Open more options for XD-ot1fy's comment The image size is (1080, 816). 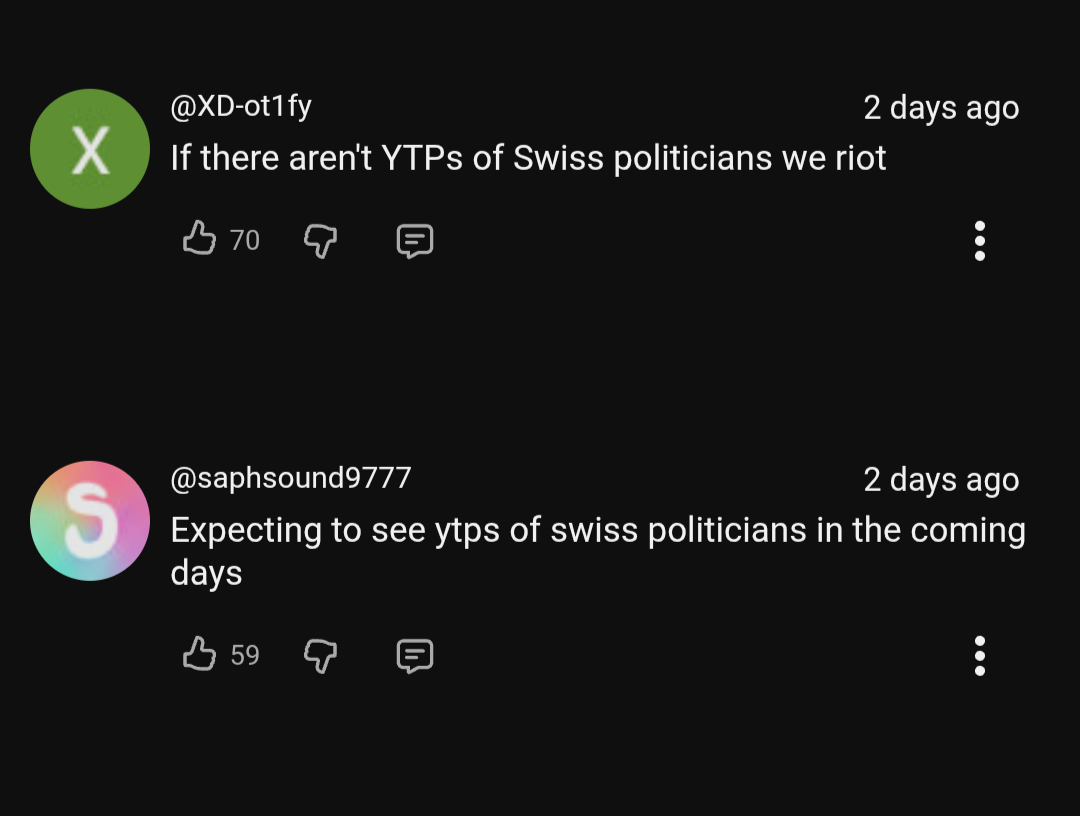[x=979, y=241]
